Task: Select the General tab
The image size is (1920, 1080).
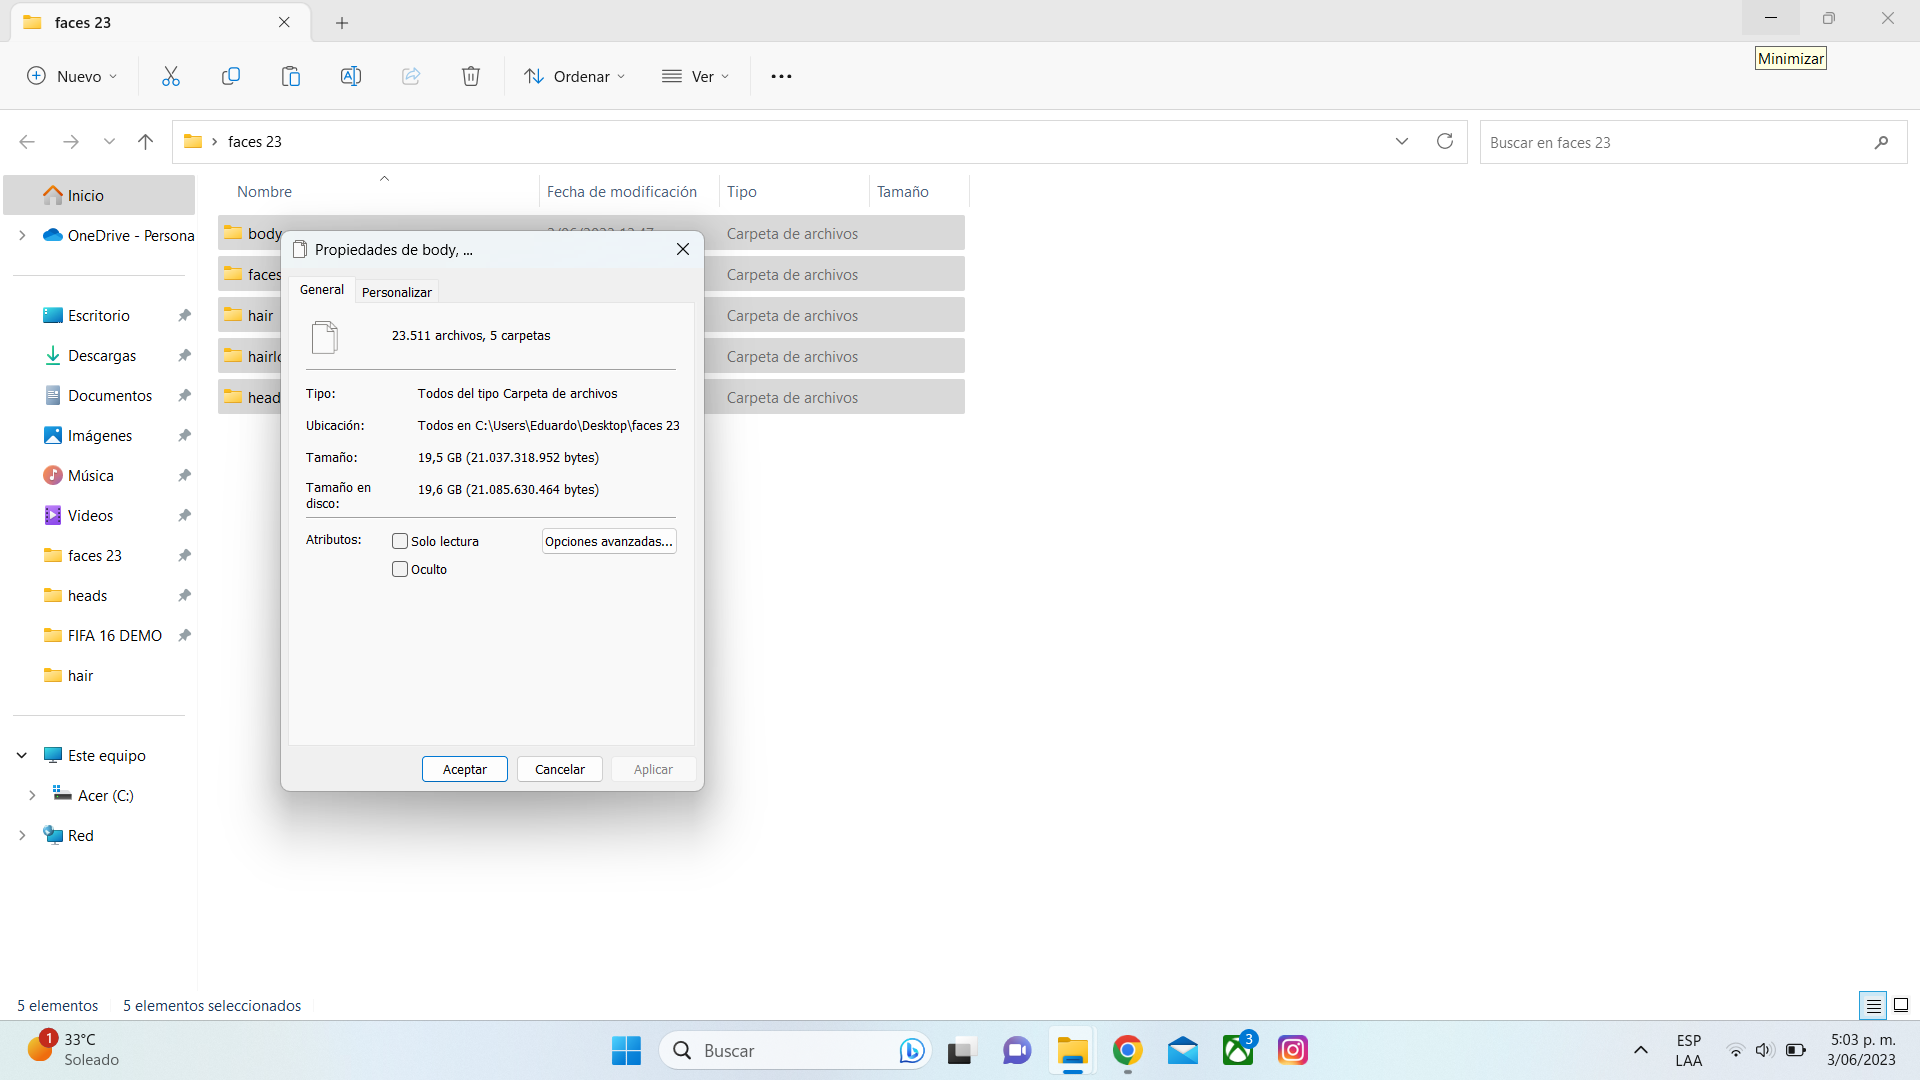Action: pyautogui.click(x=322, y=289)
